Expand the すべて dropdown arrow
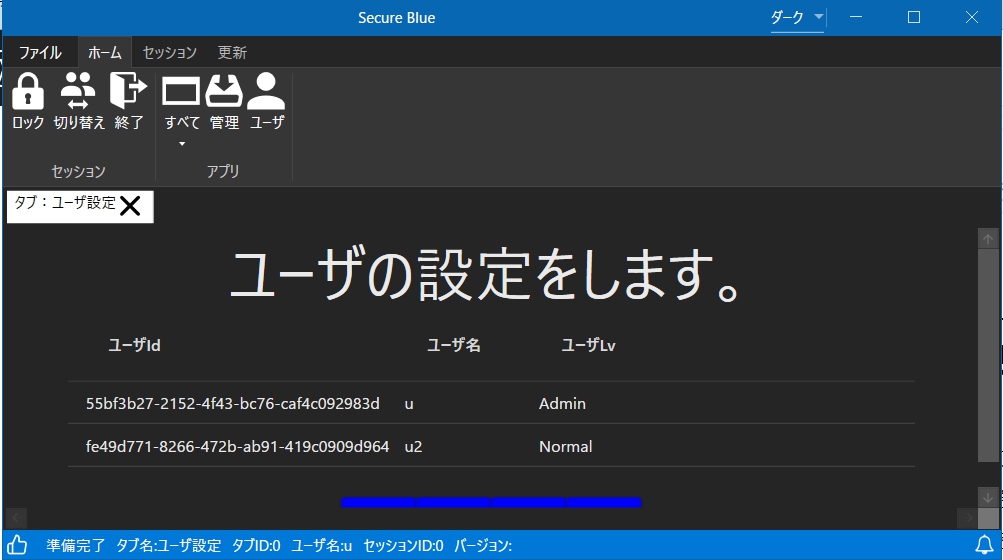This screenshot has height=560, width=1003. (x=182, y=143)
